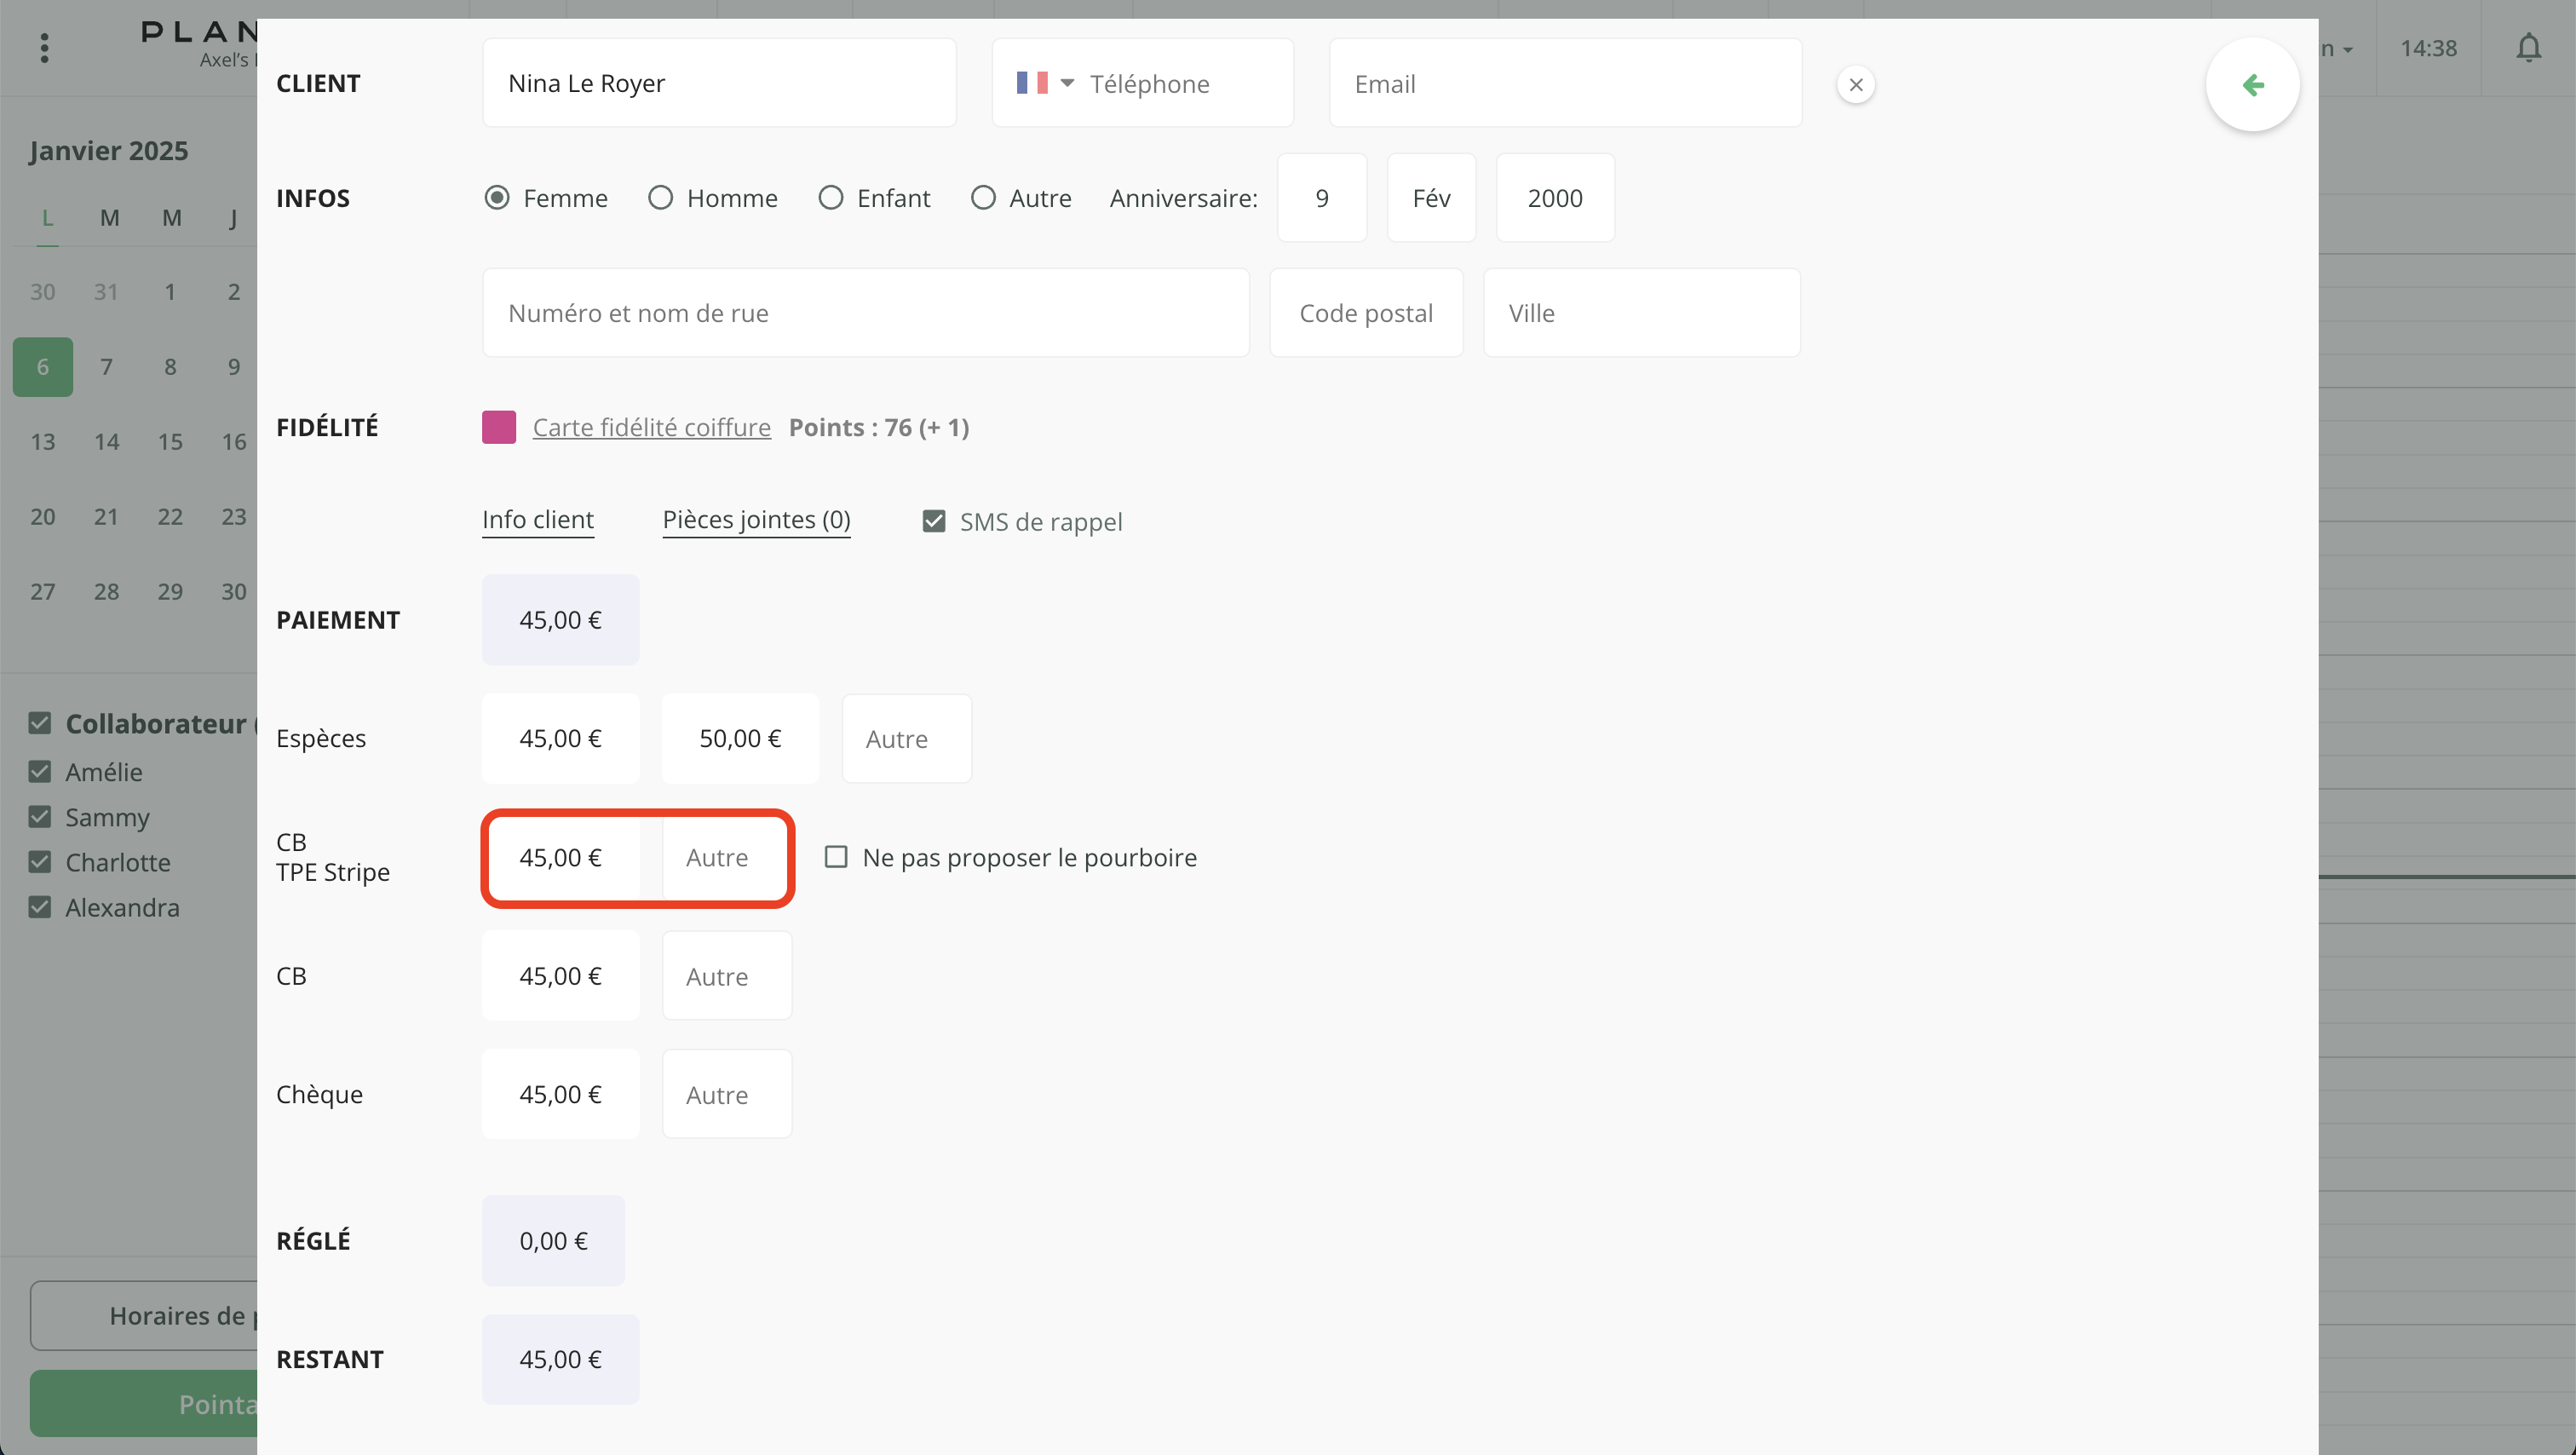Click the green back arrow button
Screen dimensions: 2576x1455
coord(2252,85)
